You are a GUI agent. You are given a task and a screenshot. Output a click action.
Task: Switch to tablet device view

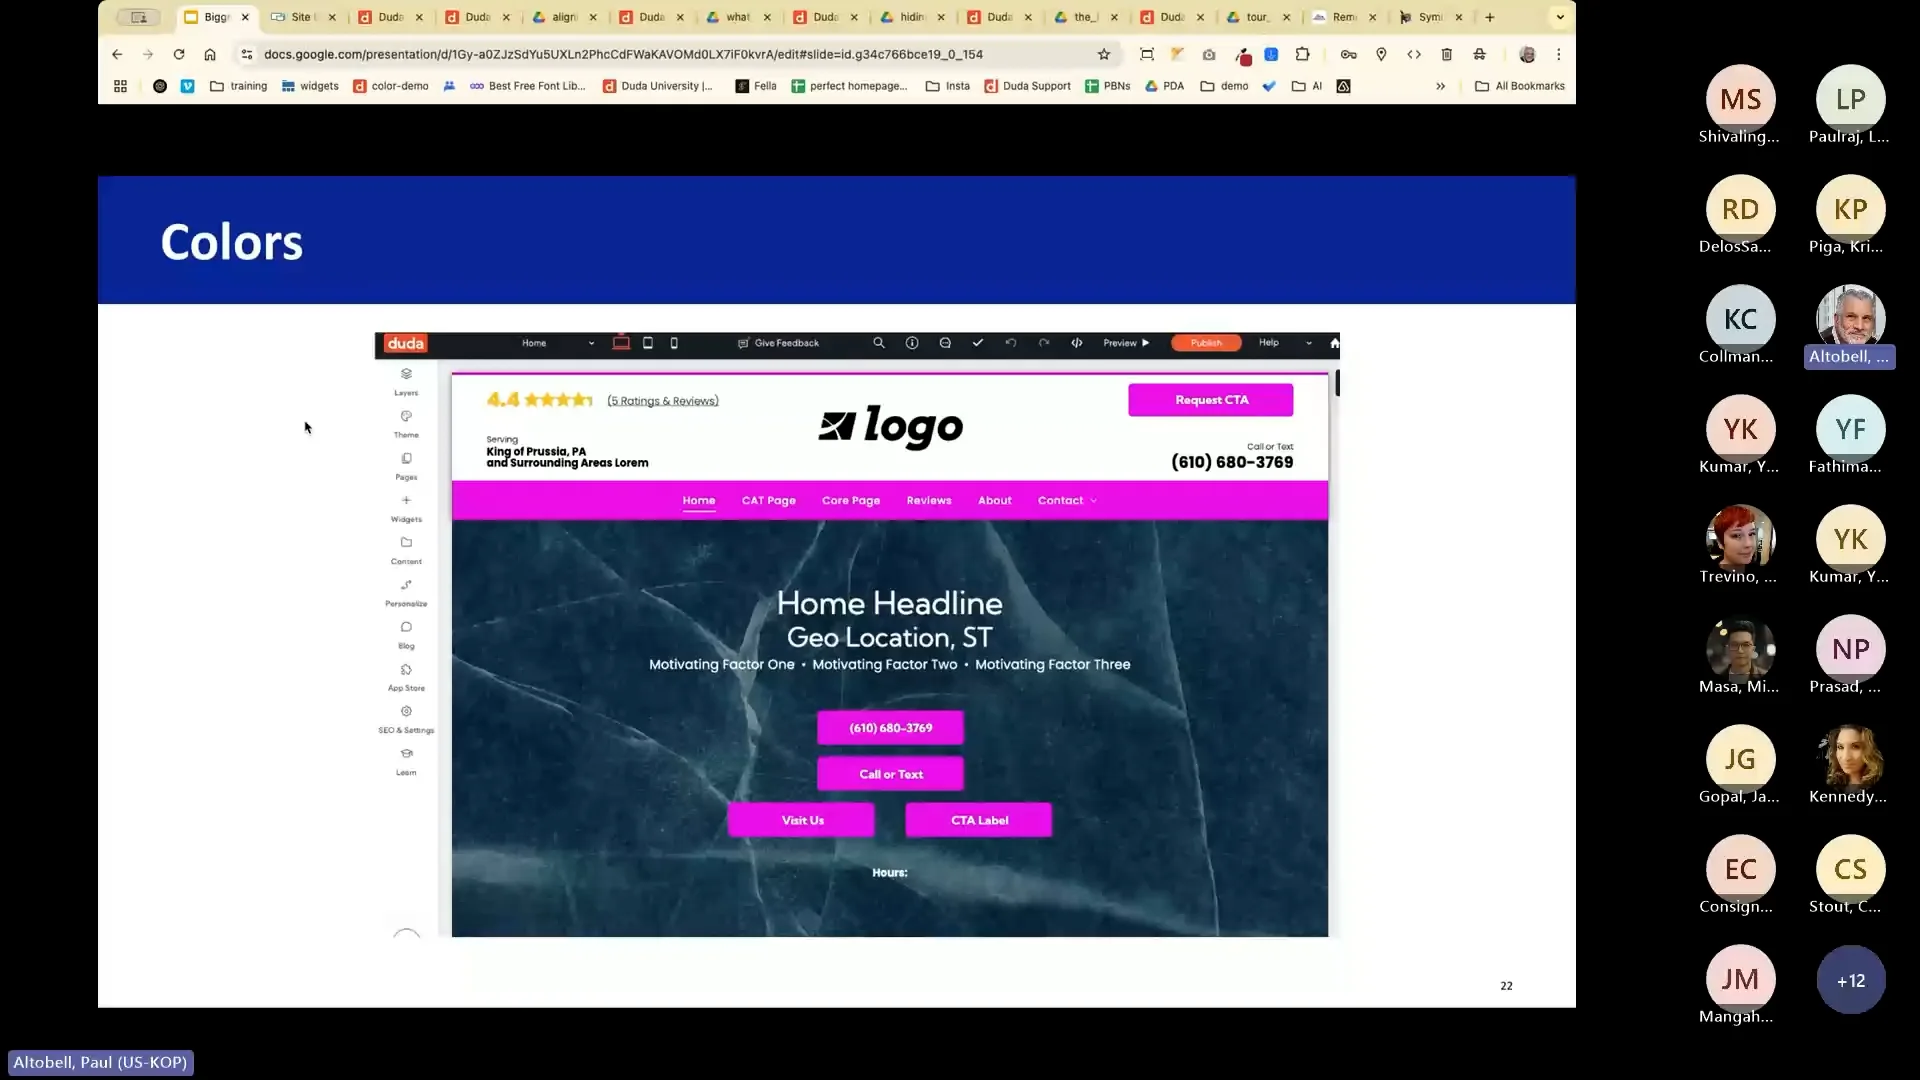[648, 343]
